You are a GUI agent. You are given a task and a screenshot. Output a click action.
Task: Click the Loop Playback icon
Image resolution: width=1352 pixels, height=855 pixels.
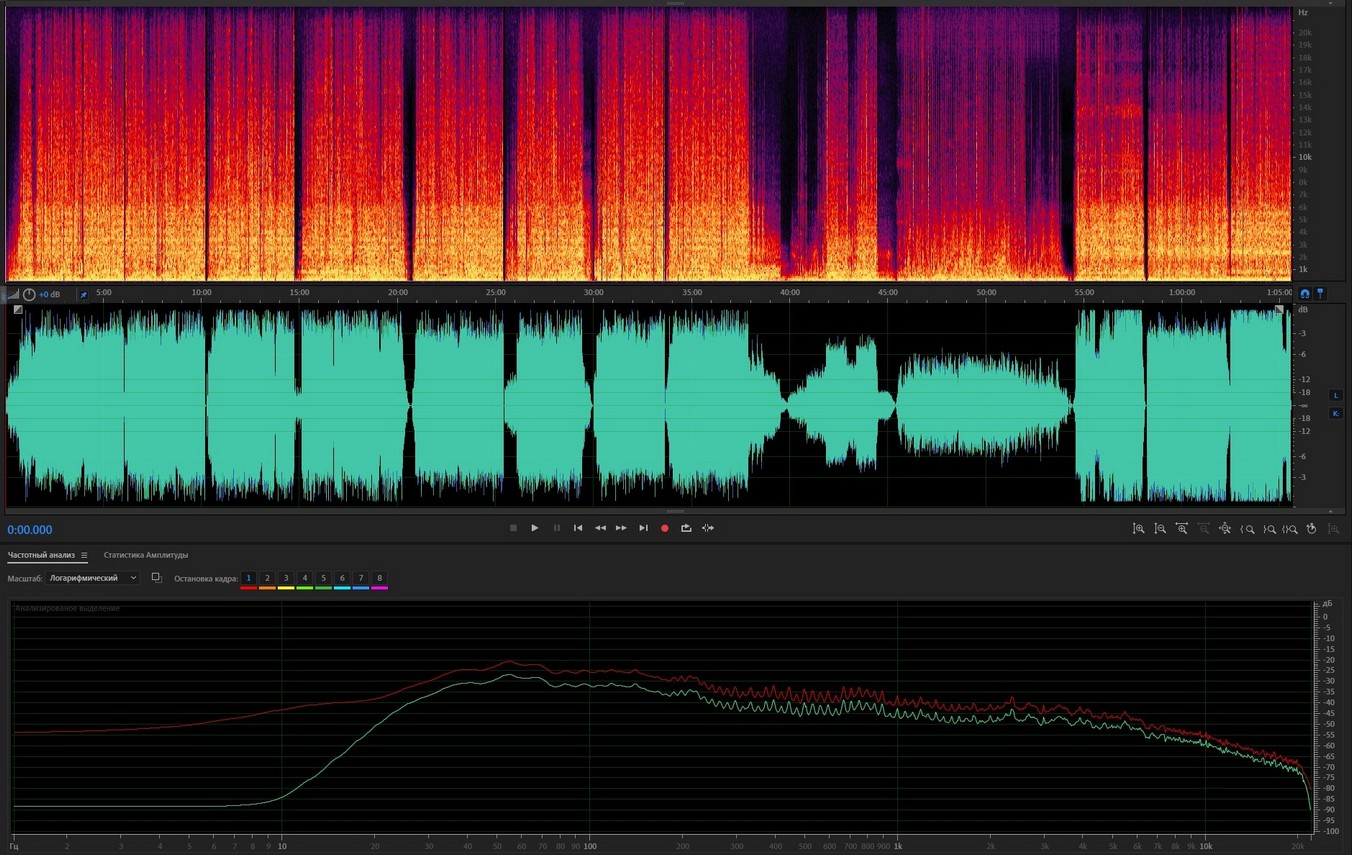click(x=686, y=528)
